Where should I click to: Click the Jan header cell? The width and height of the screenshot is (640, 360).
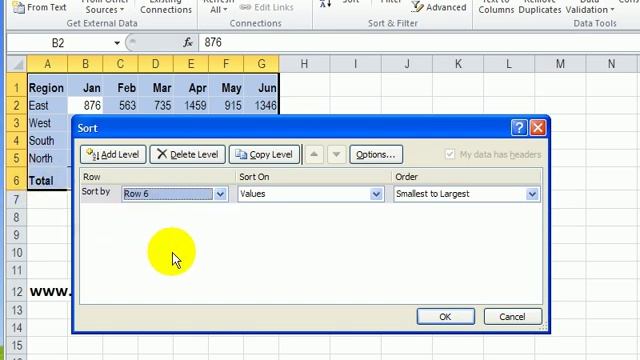point(85,88)
